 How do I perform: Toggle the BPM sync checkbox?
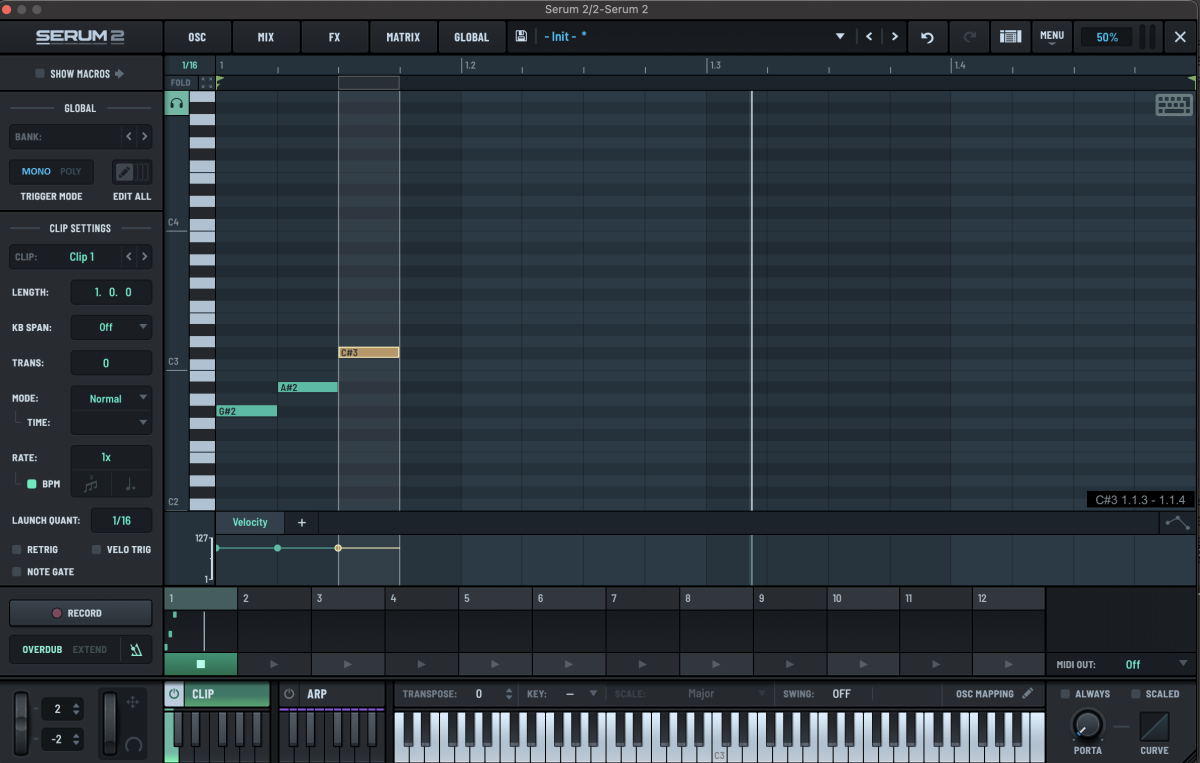tap(32, 484)
